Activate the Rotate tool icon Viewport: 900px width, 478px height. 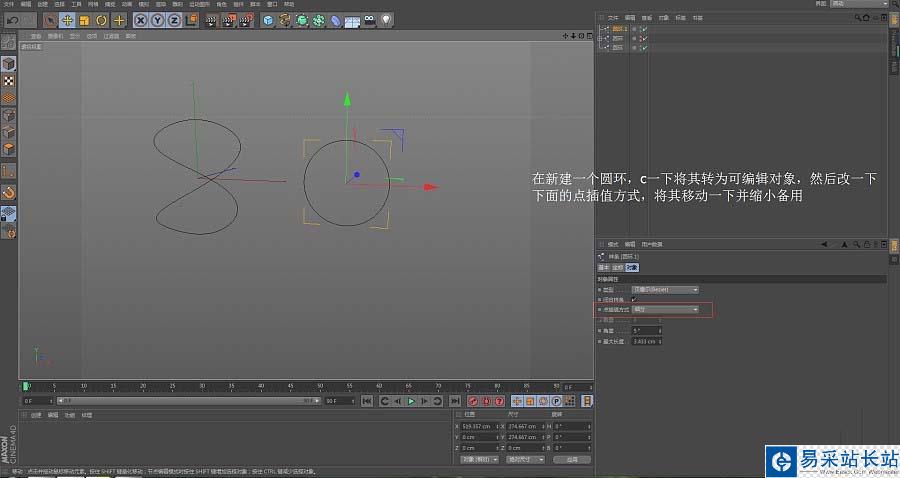click(102, 21)
